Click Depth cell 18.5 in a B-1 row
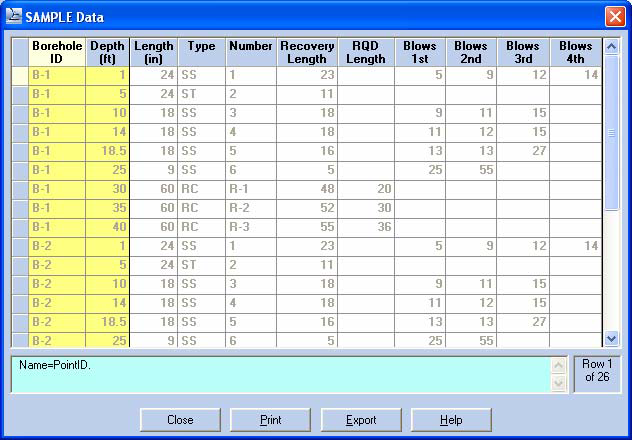This screenshot has width=632, height=440. (107, 151)
